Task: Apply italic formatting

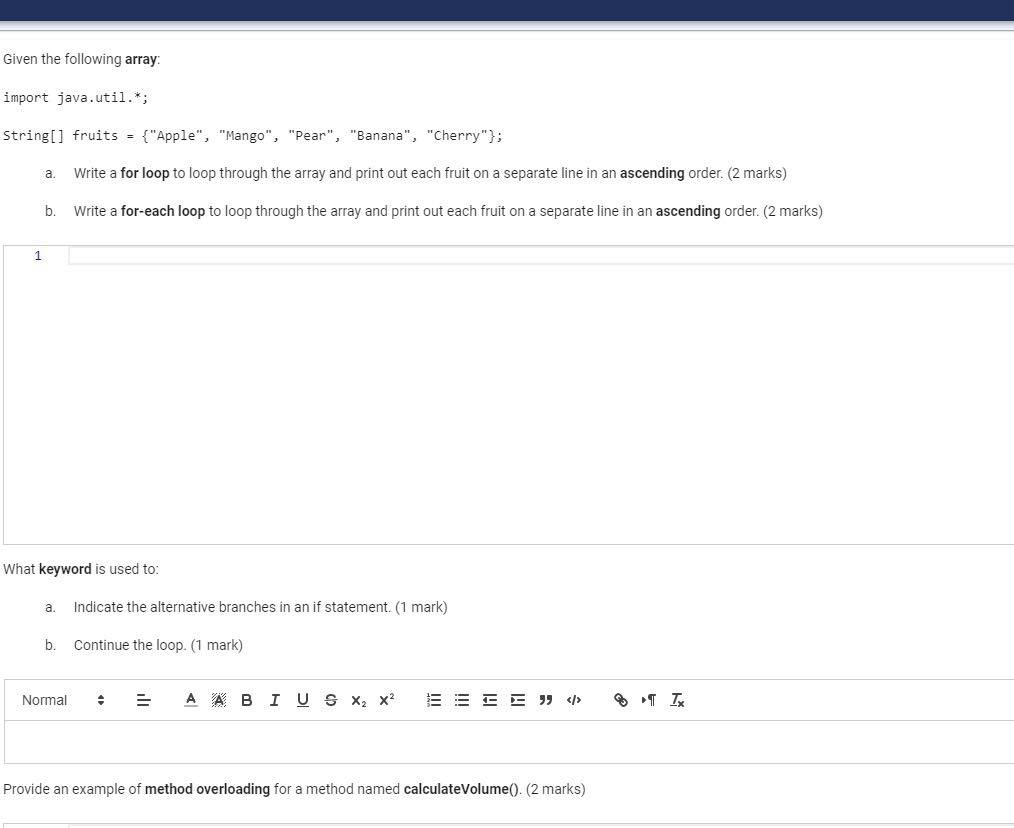Action: (274, 700)
